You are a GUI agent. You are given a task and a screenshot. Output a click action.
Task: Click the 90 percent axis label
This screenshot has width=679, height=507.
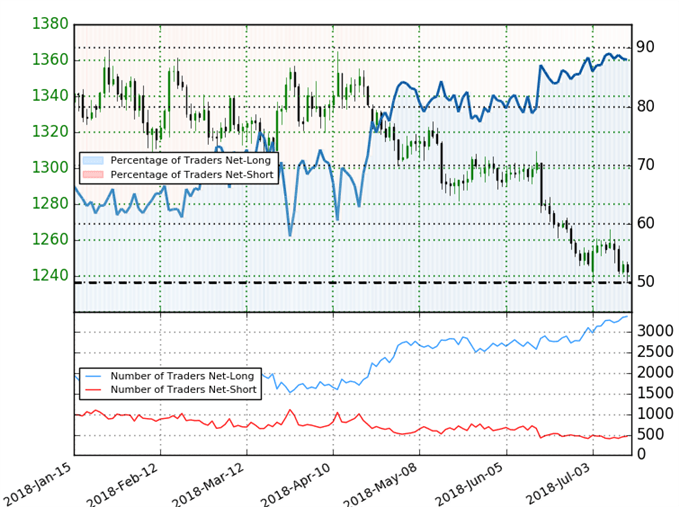645,47
